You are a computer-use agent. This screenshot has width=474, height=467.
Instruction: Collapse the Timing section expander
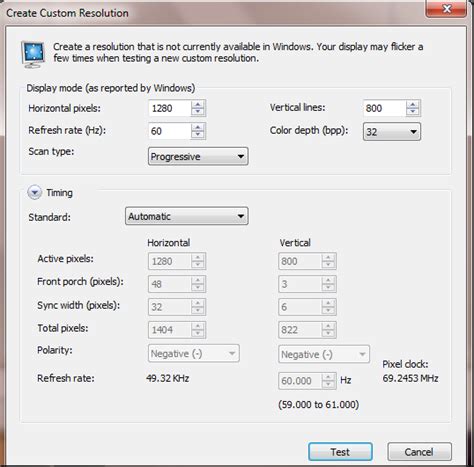pos(34,192)
